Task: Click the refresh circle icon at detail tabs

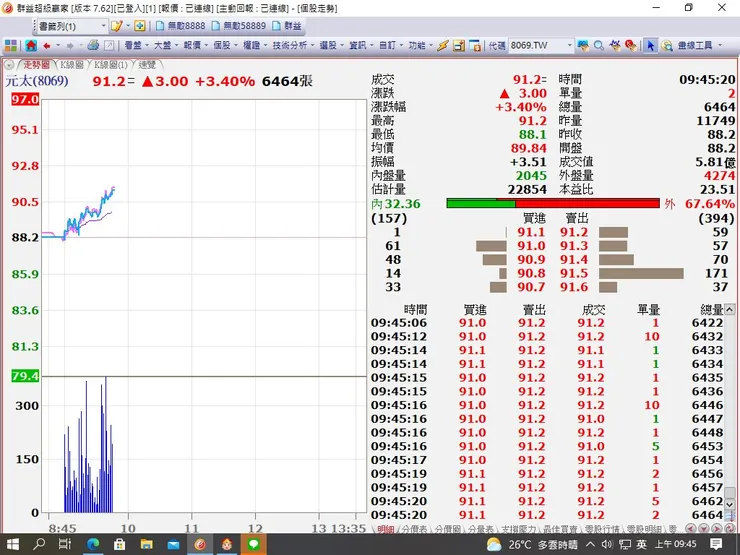Action: 730,529
